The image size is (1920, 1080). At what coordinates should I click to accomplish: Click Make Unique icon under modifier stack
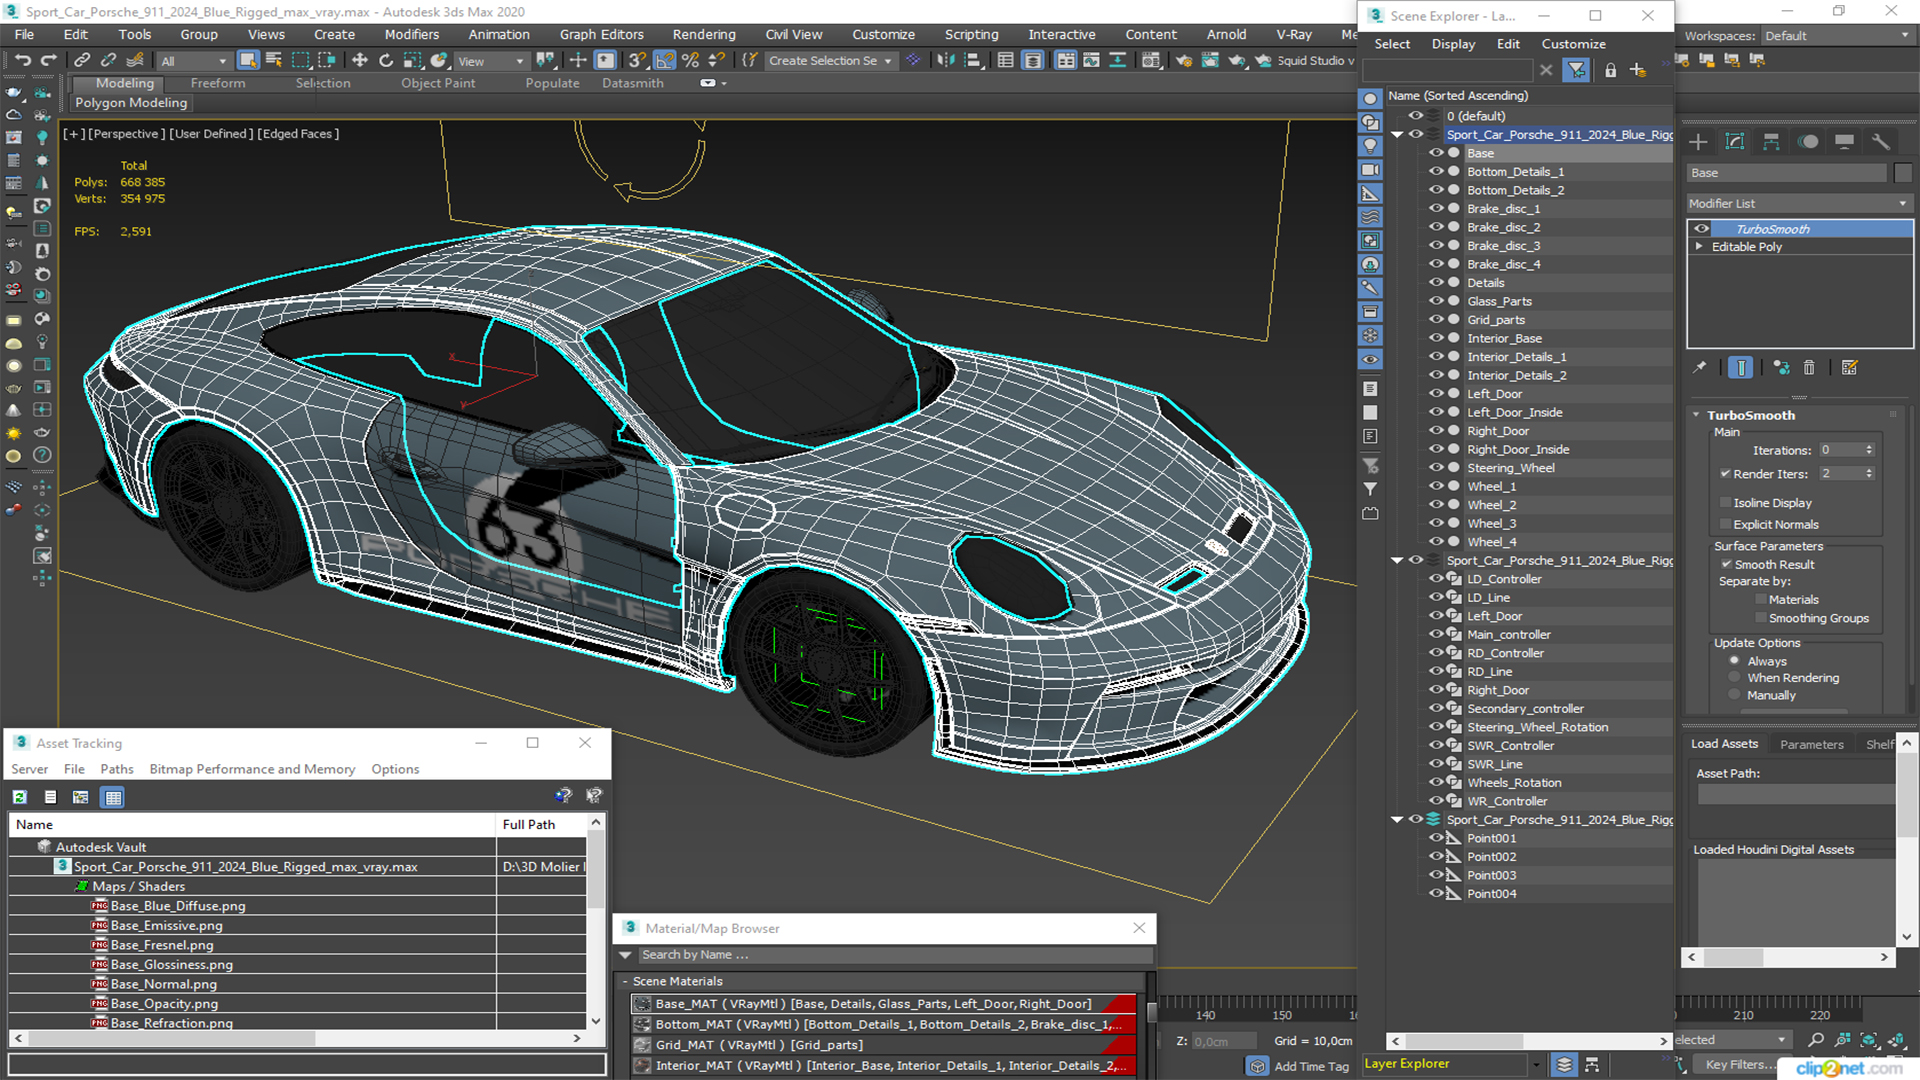coord(1781,368)
